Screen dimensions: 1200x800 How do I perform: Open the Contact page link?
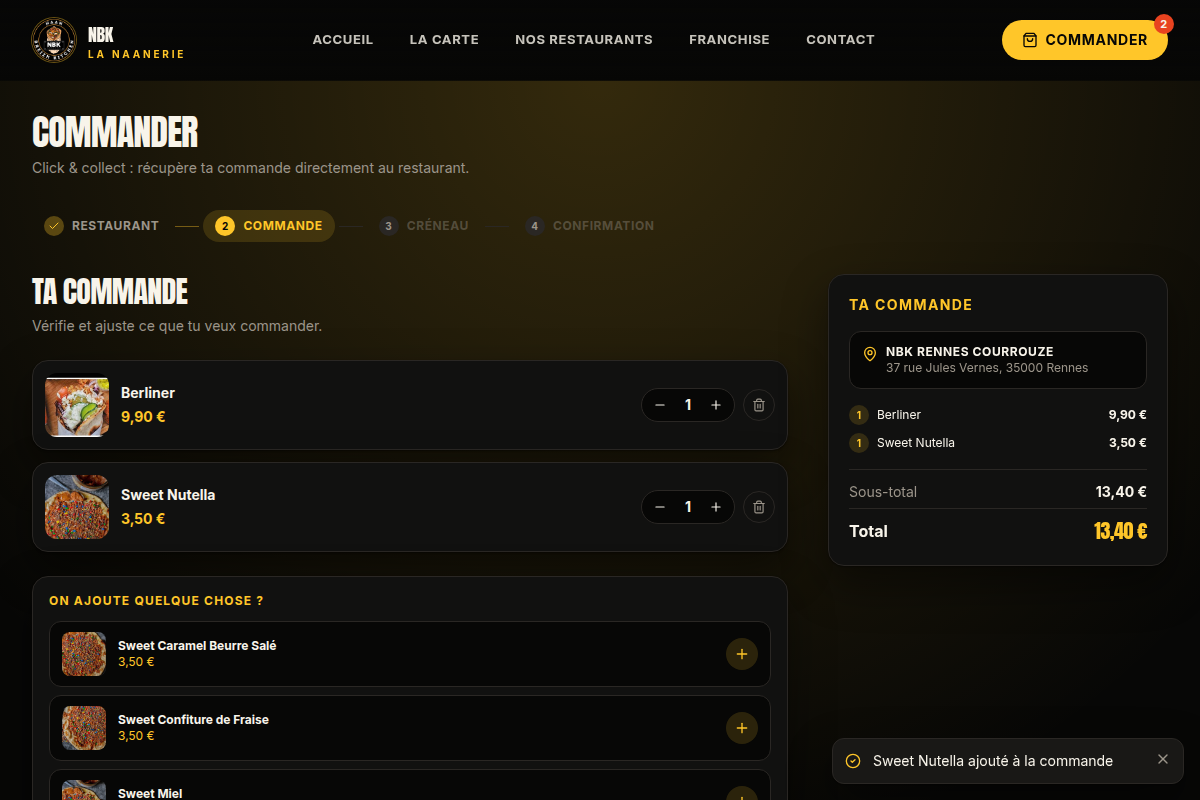click(x=840, y=40)
